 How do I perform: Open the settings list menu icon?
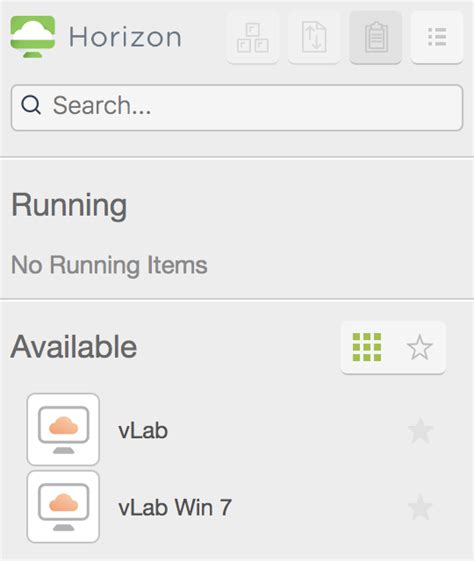coord(437,38)
